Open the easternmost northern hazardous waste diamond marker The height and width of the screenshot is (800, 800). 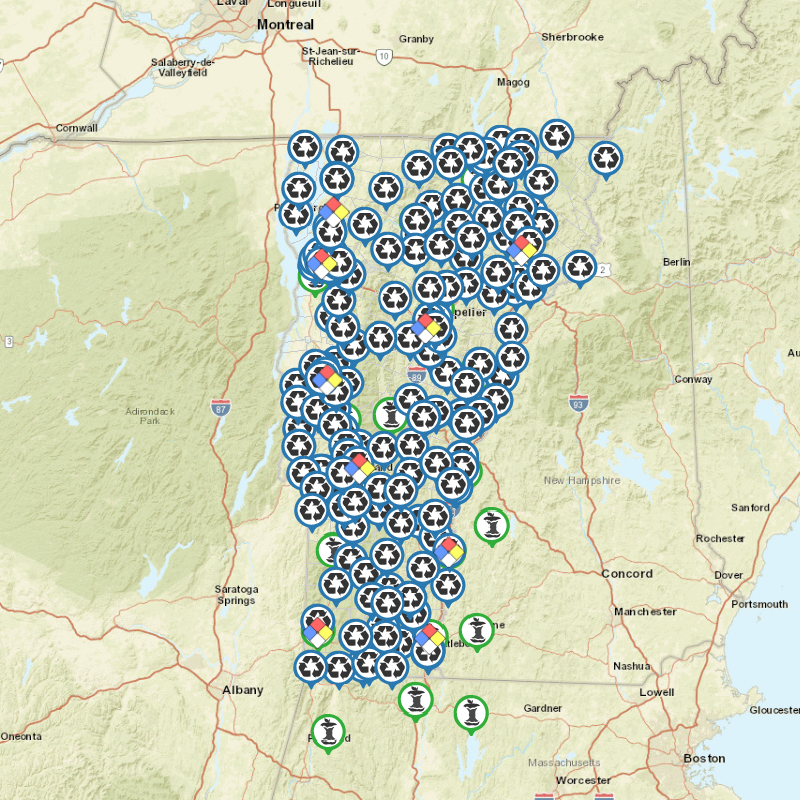coord(521,250)
